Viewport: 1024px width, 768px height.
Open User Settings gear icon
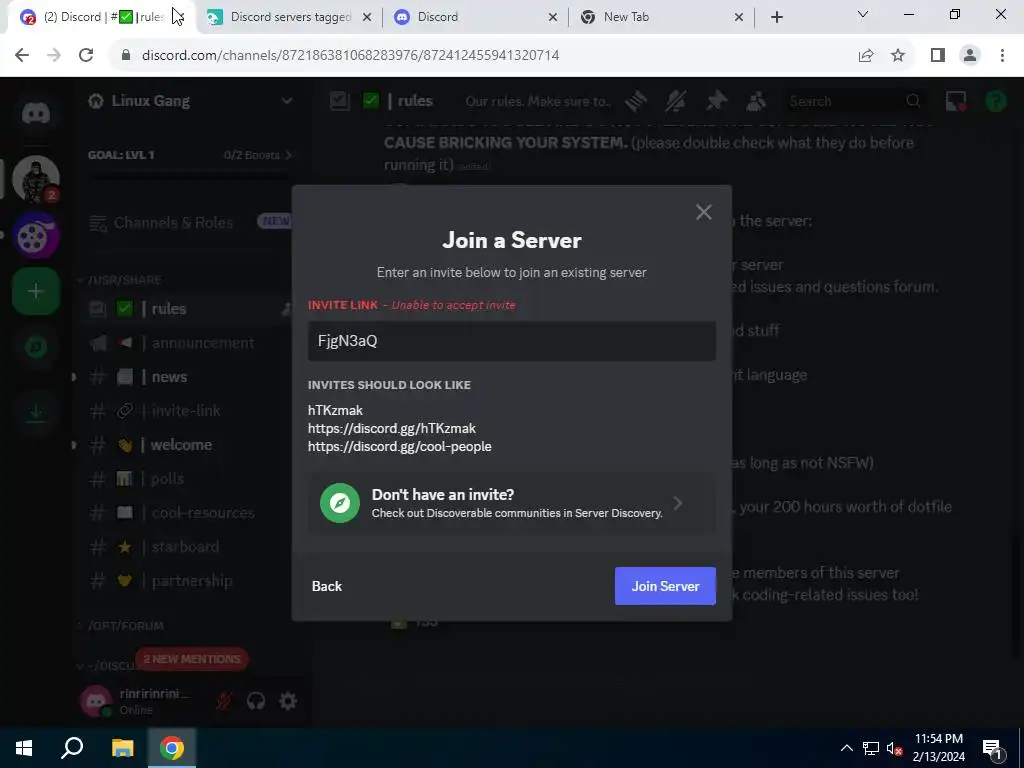[x=288, y=701]
